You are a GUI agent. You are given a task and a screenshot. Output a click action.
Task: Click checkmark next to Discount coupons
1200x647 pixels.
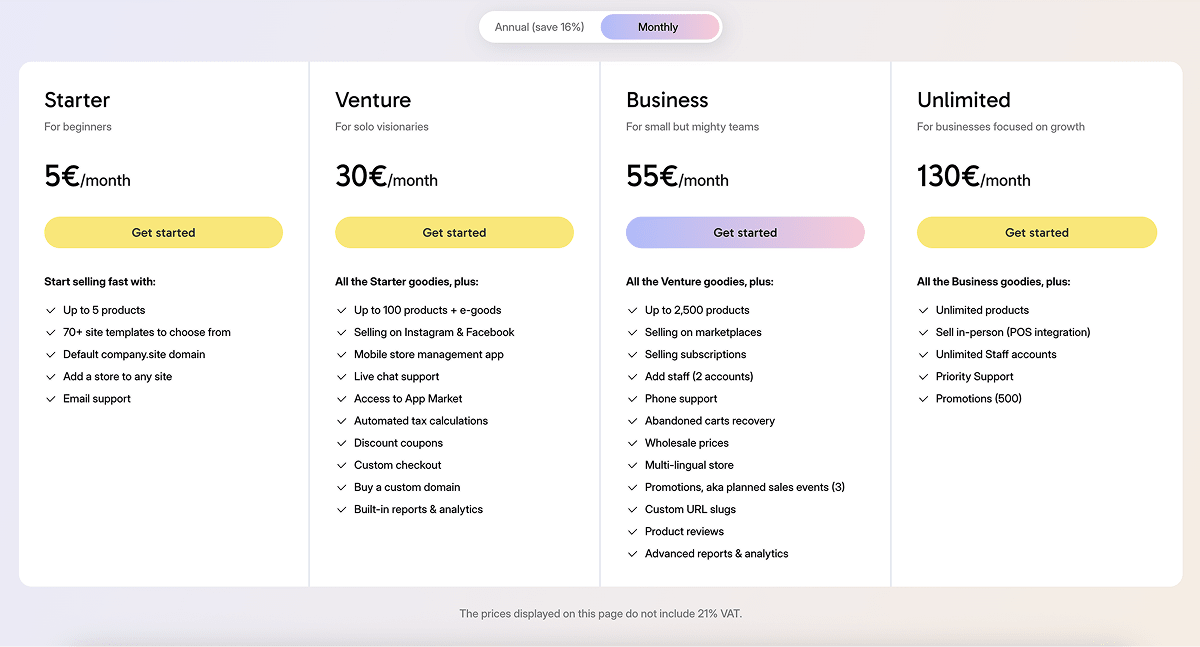point(342,443)
